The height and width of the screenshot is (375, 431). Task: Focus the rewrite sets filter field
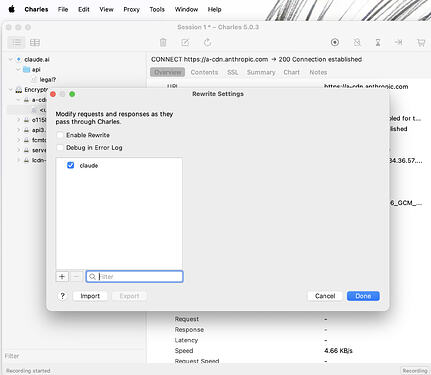(134, 276)
